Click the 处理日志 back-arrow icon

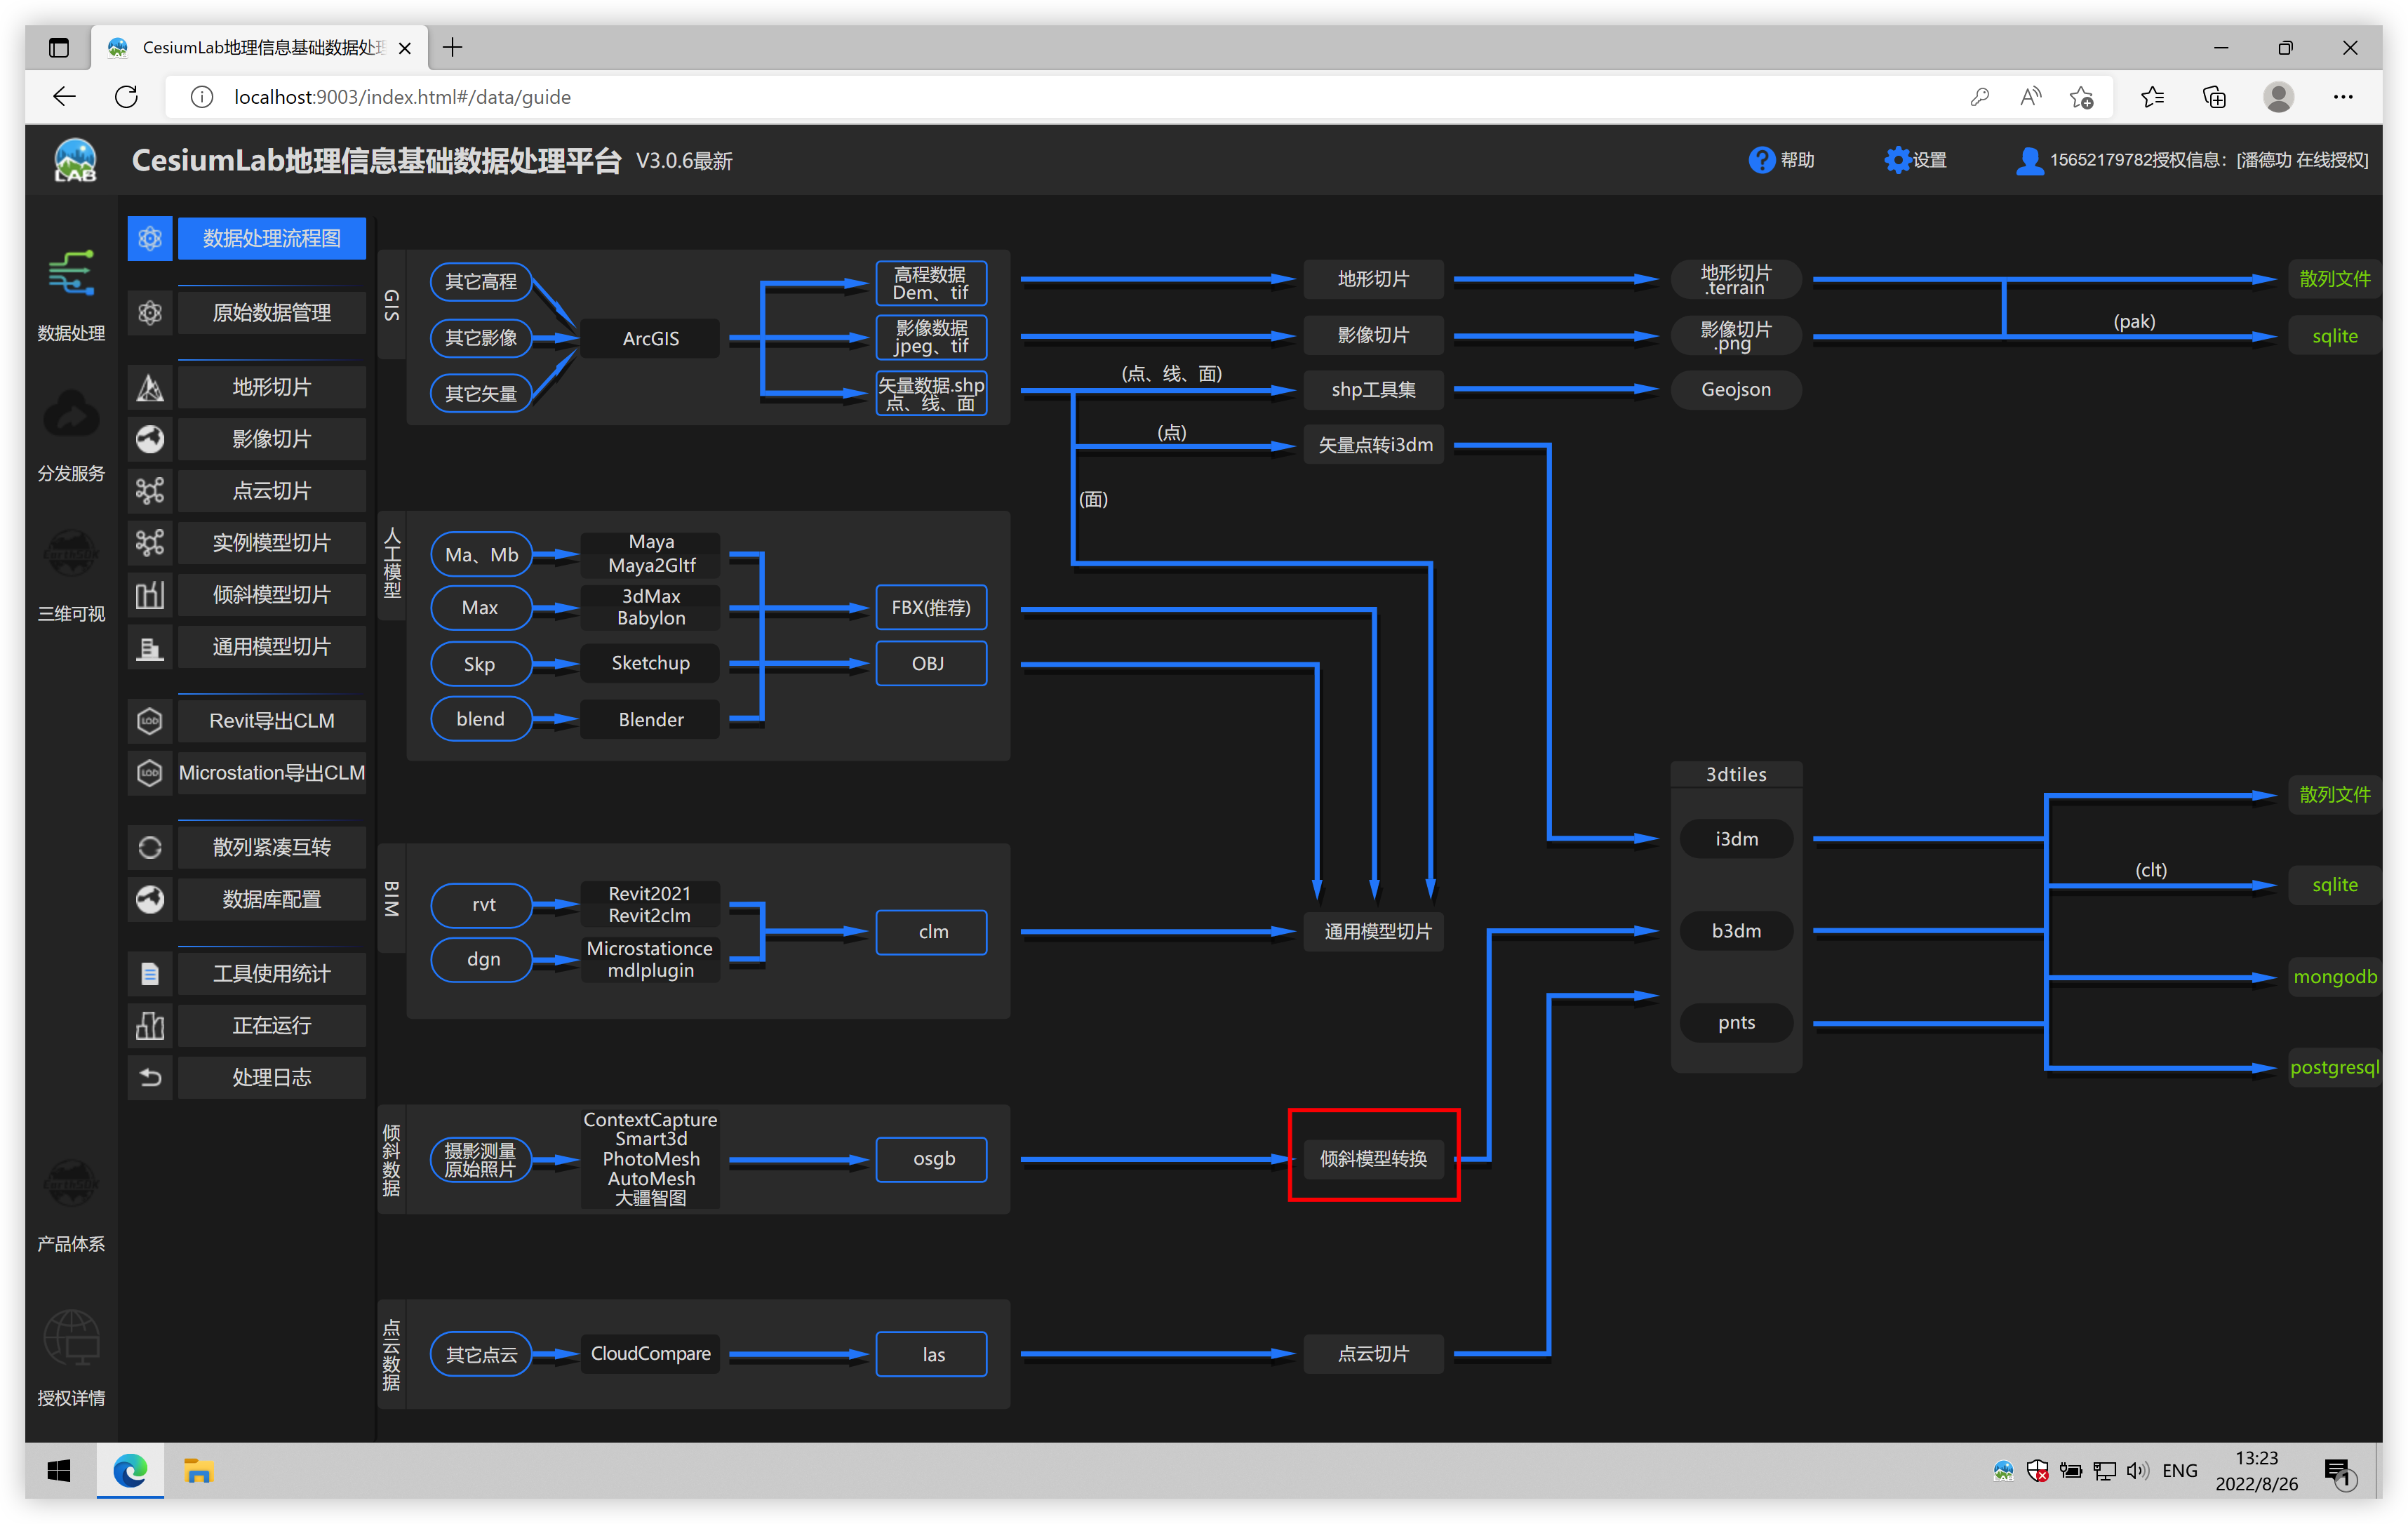(x=150, y=1077)
